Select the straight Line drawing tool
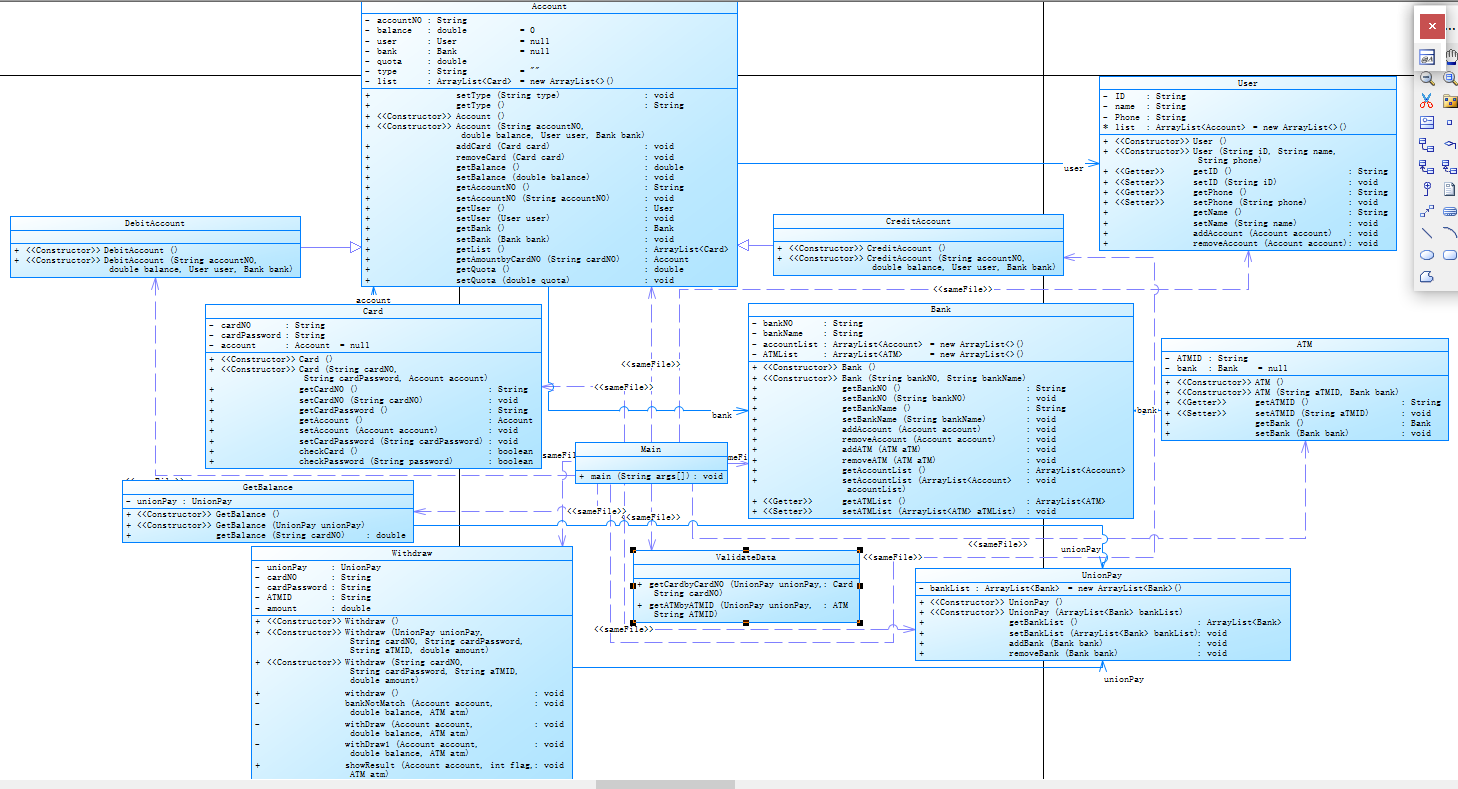This screenshot has height=789, width=1458. point(1427,232)
